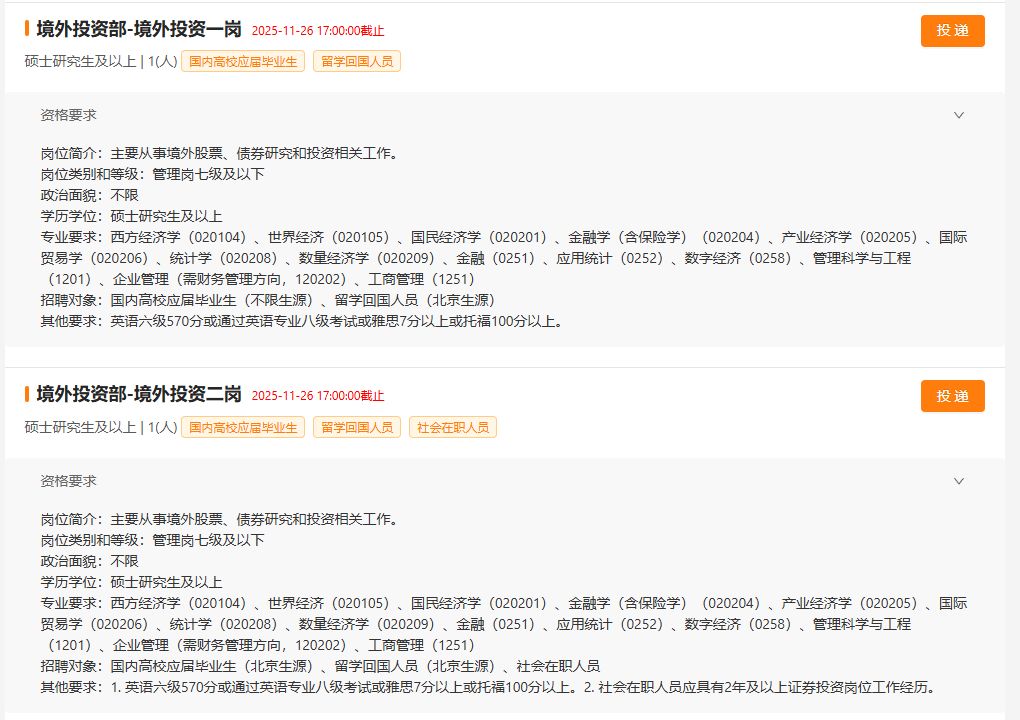Select 留学回国人员 tag on 境外投资二岗
Image resolution: width=1020 pixels, height=720 pixels.
pos(357,428)
